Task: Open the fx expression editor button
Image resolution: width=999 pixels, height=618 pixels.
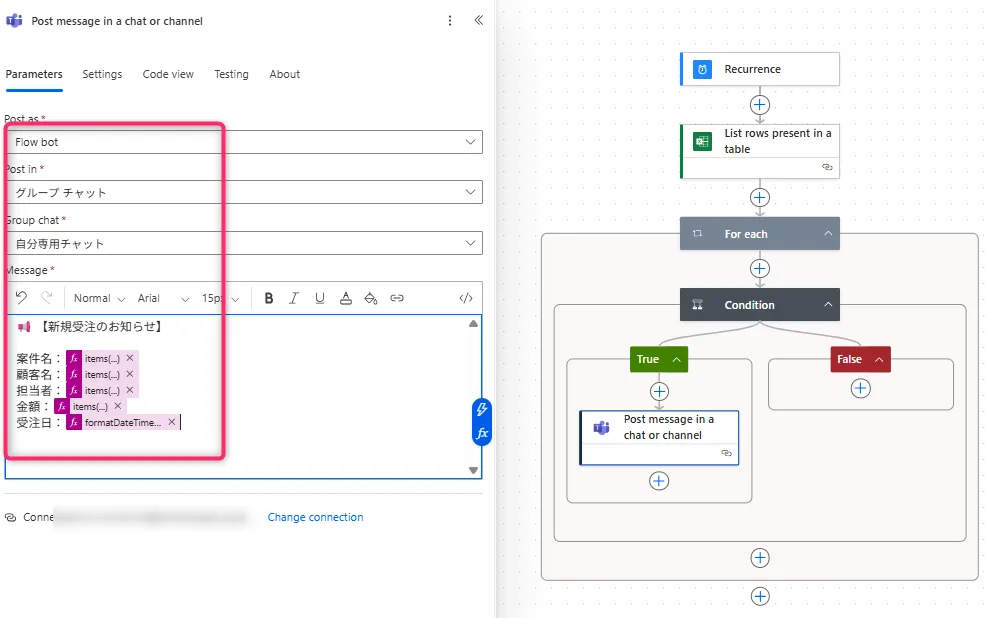Action: (x=482, y=434)
